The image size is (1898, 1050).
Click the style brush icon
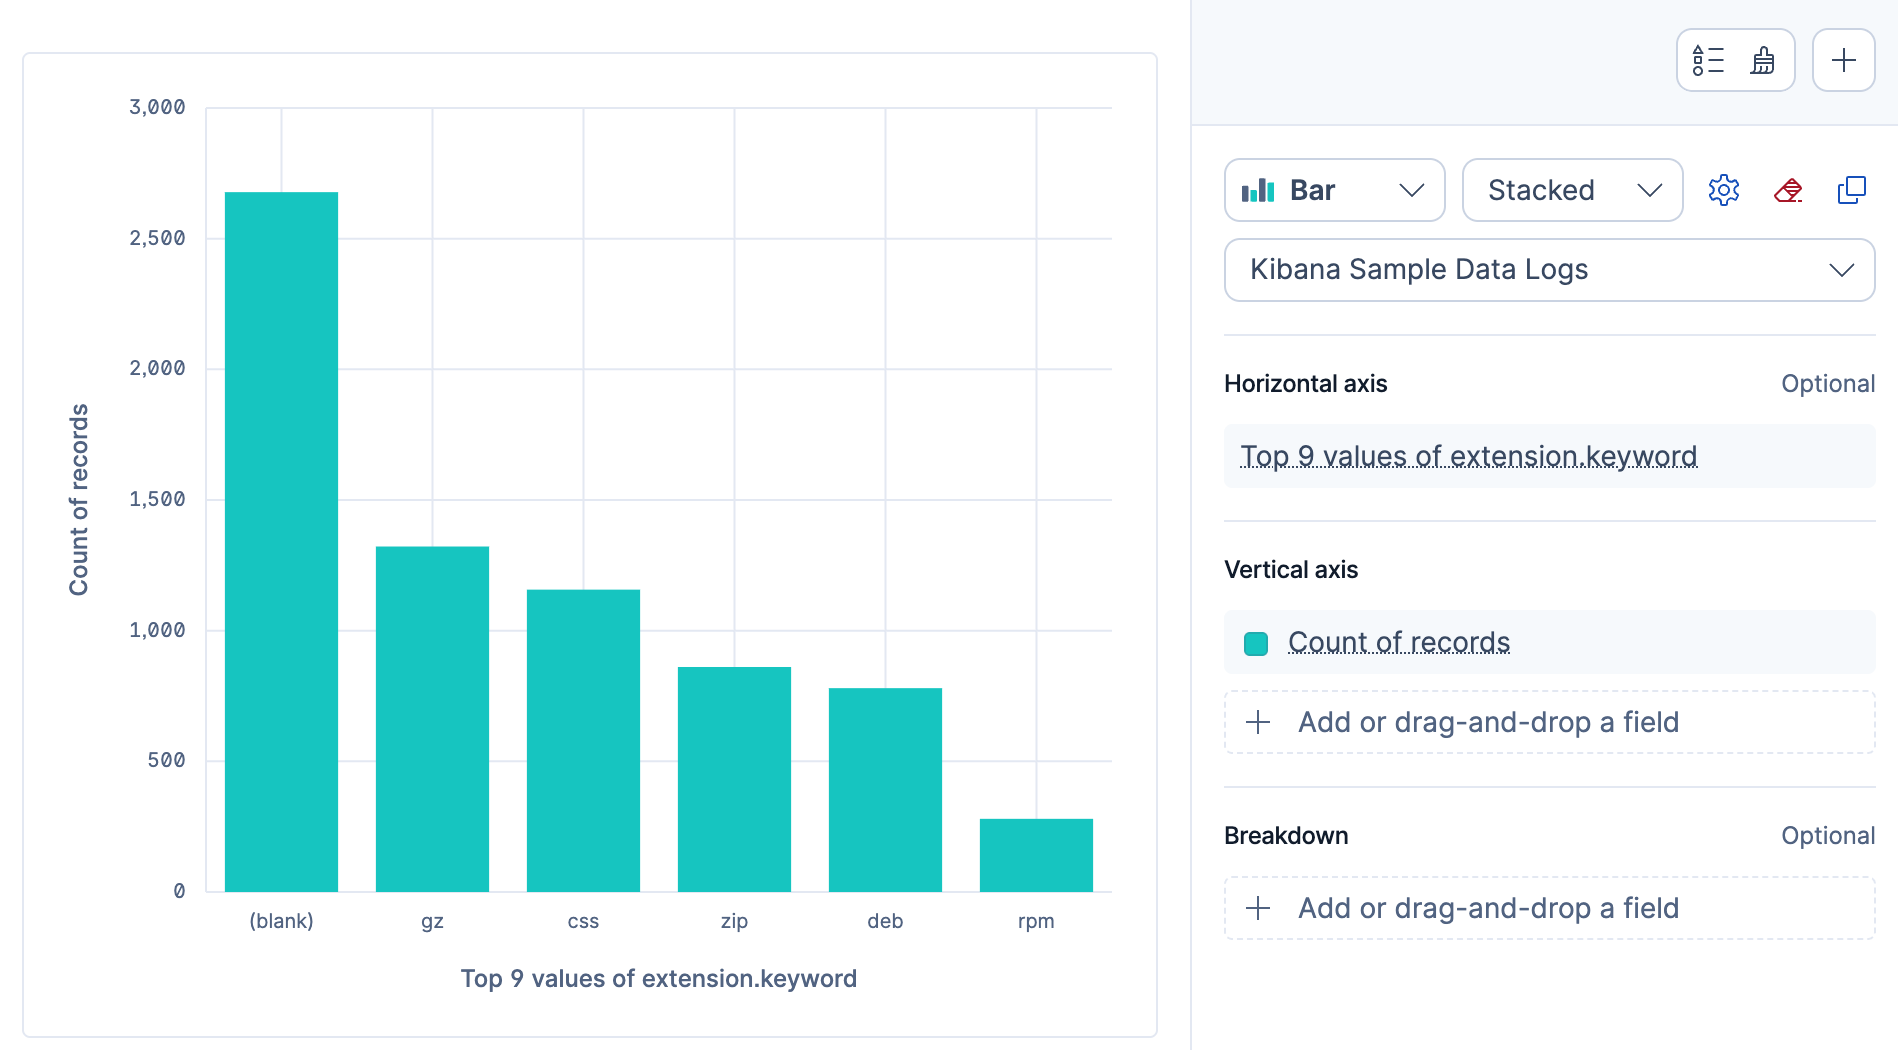tap(1763, 60)
